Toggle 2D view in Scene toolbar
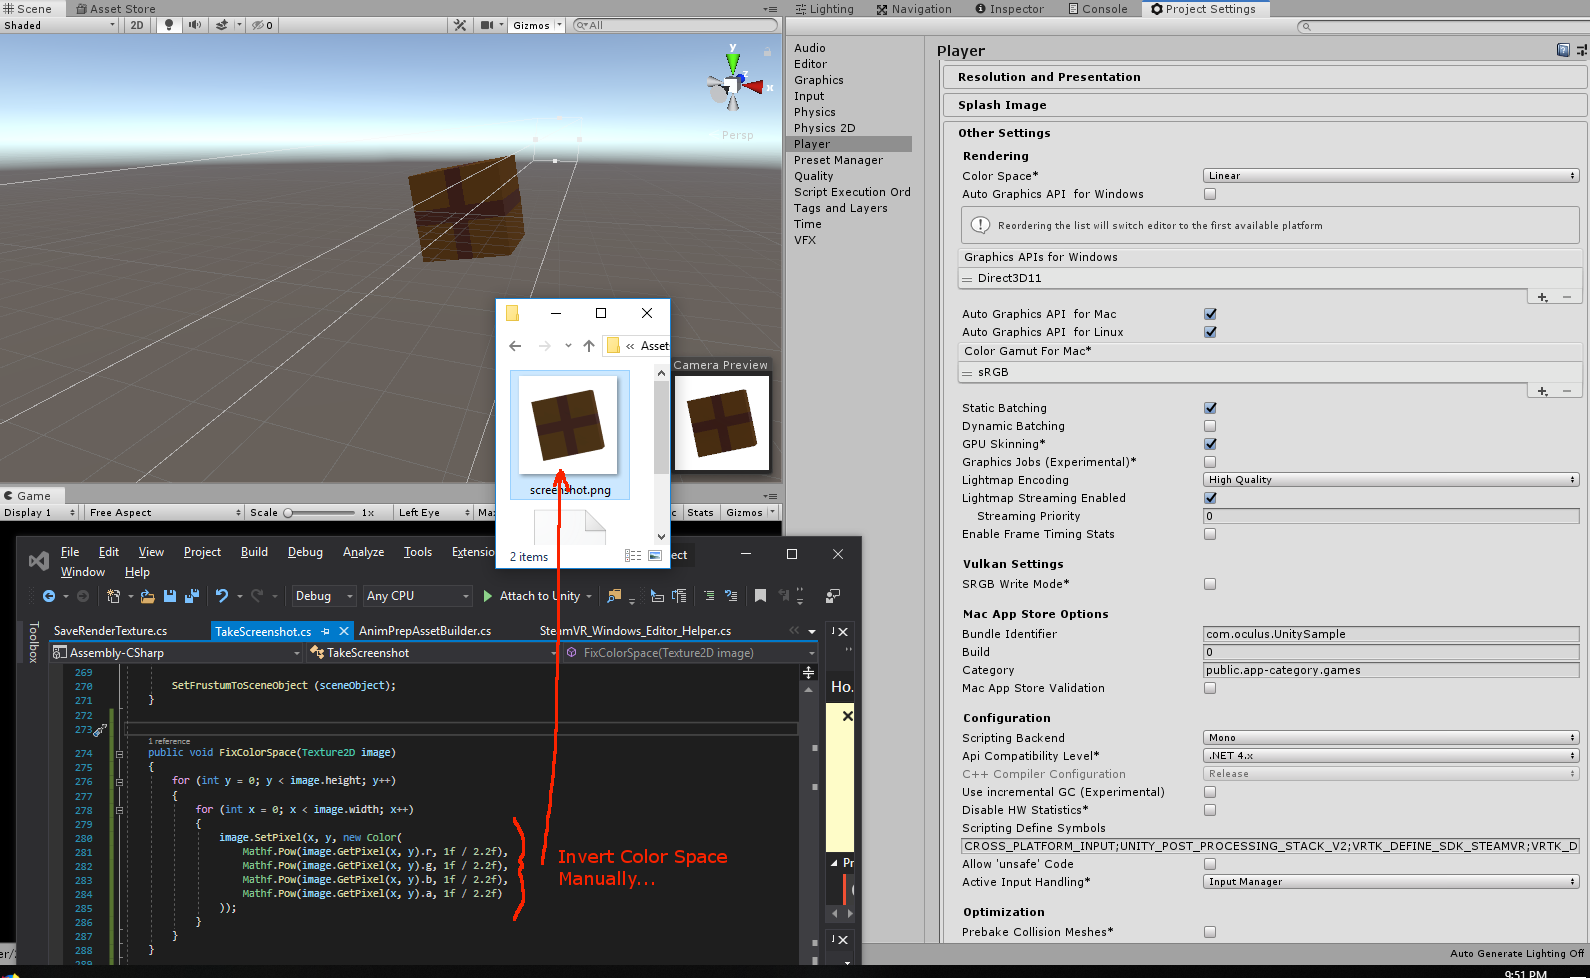1590x978 pixels. (x=137, y=25)
